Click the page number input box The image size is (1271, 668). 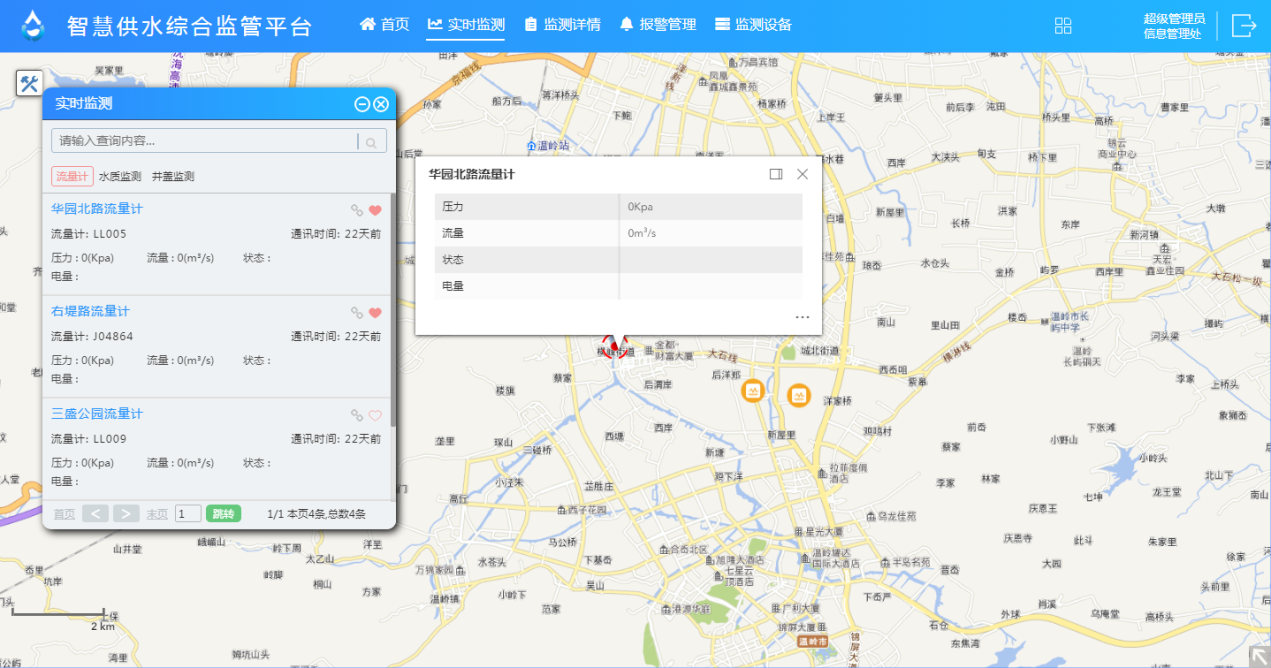(188, 514)
